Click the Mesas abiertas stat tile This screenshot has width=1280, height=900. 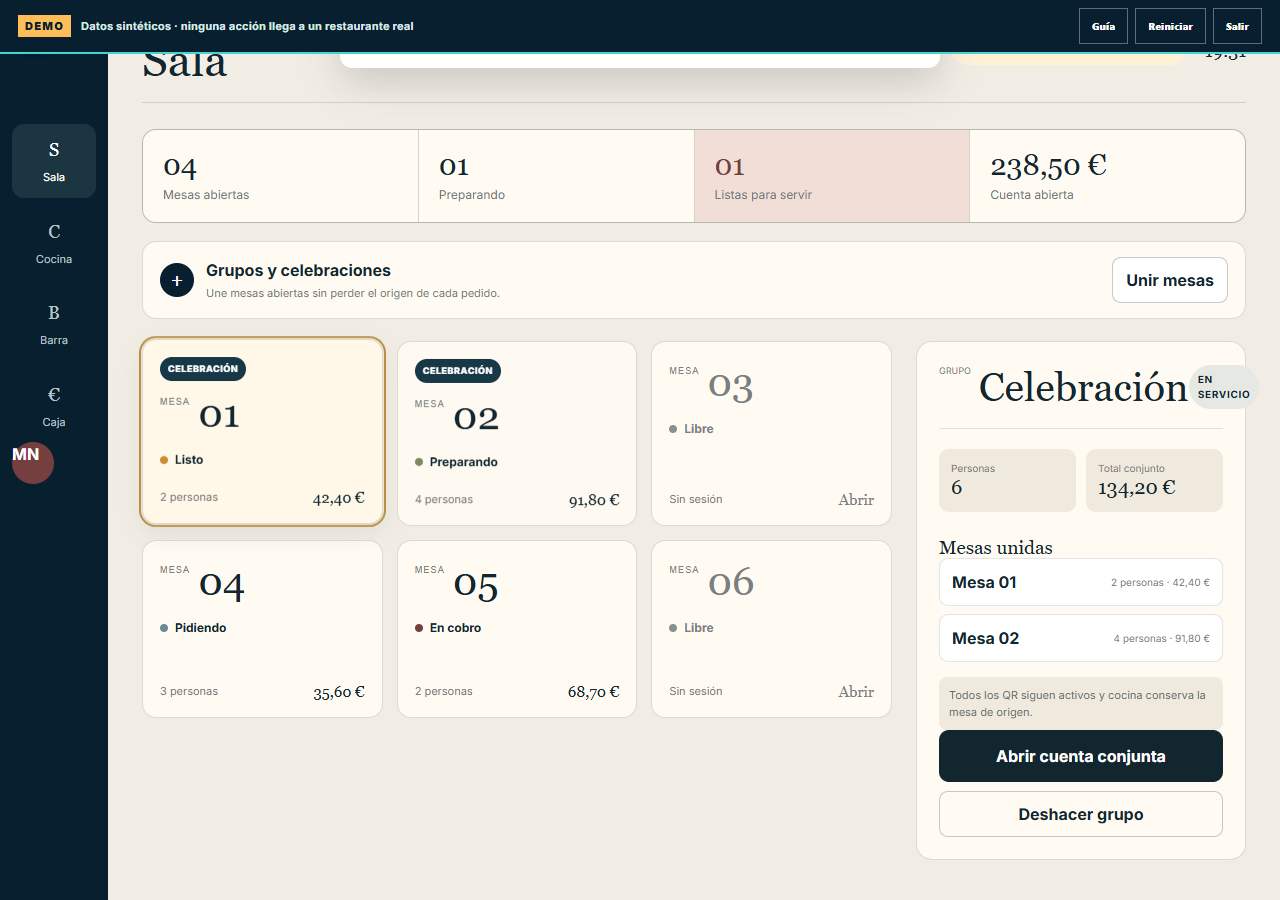coord(281,176)
